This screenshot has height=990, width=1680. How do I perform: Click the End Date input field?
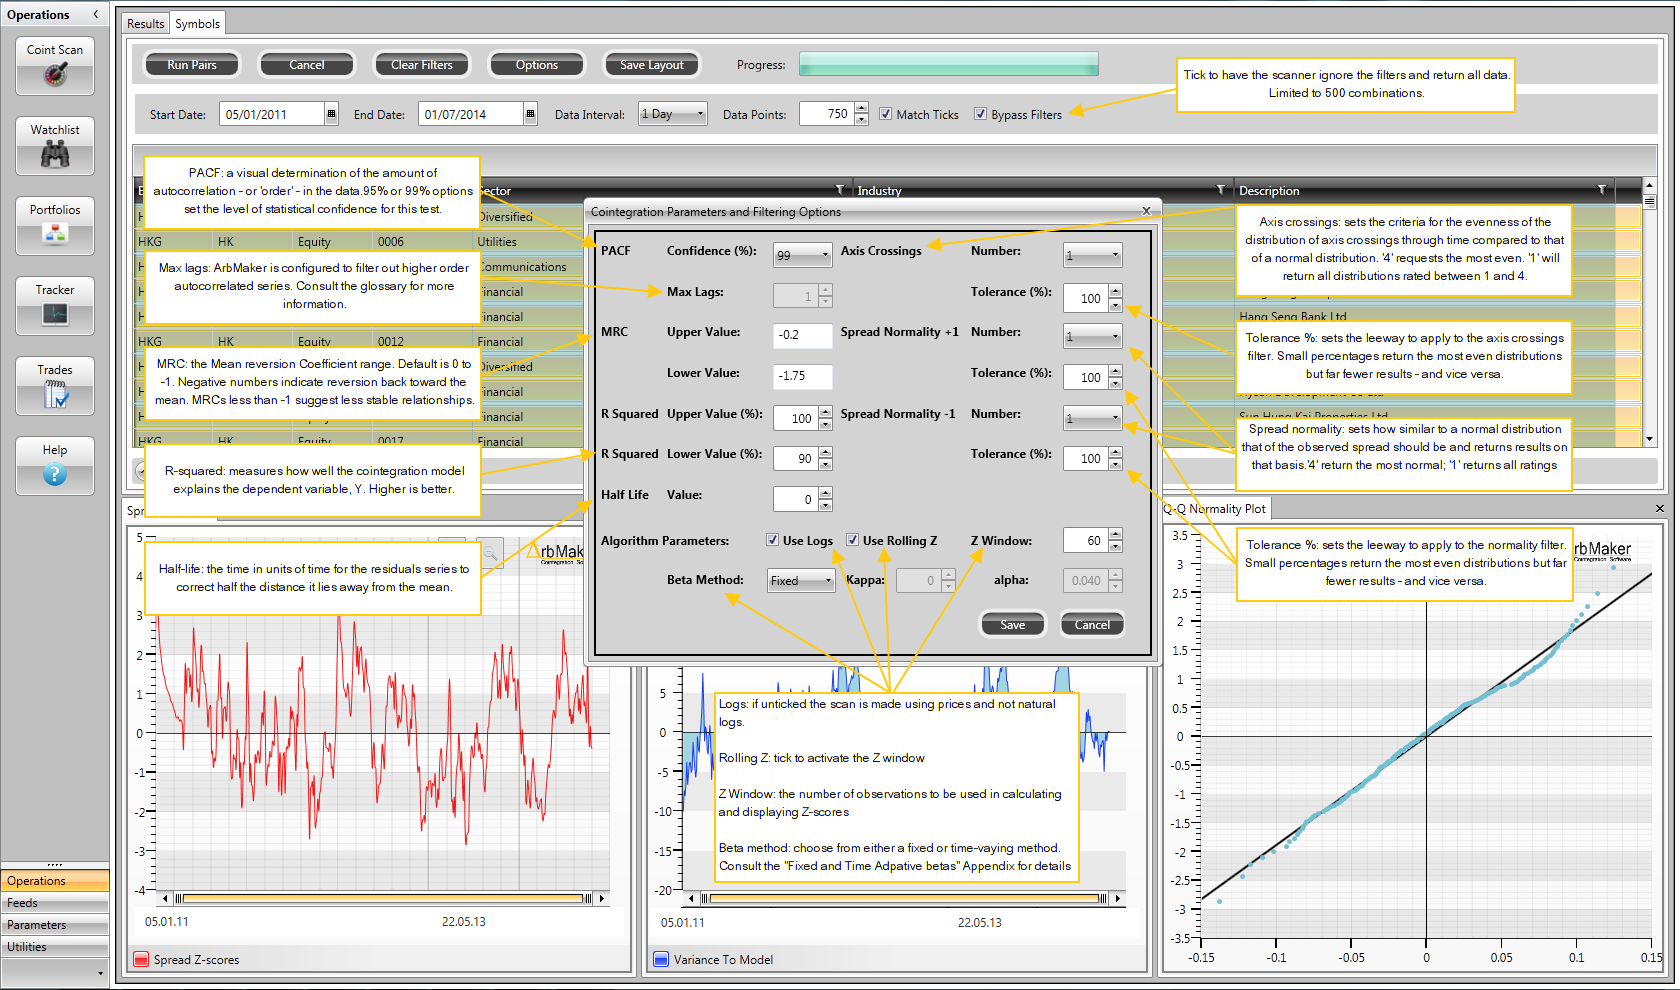click(x=471, y=114)
